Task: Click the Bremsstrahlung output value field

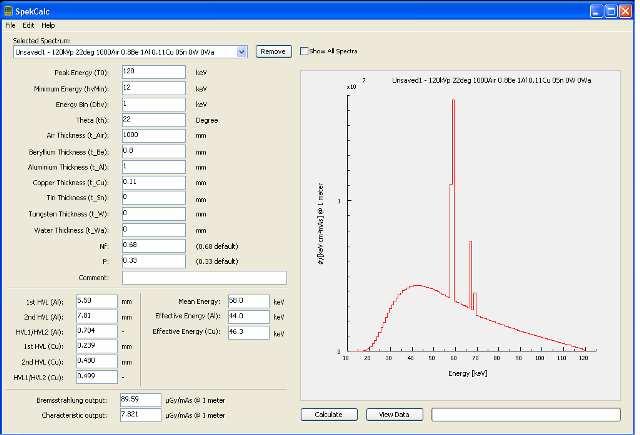Action: click(x=141, y=400)
